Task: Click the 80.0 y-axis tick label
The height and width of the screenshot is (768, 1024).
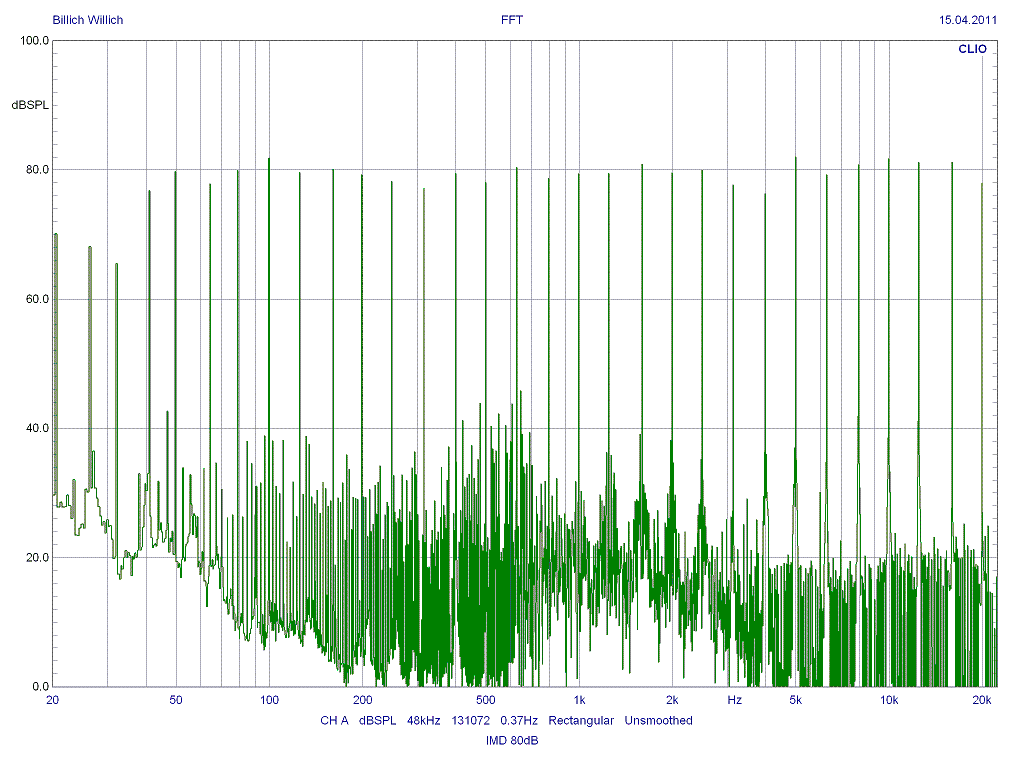Action: pos(37,170)
